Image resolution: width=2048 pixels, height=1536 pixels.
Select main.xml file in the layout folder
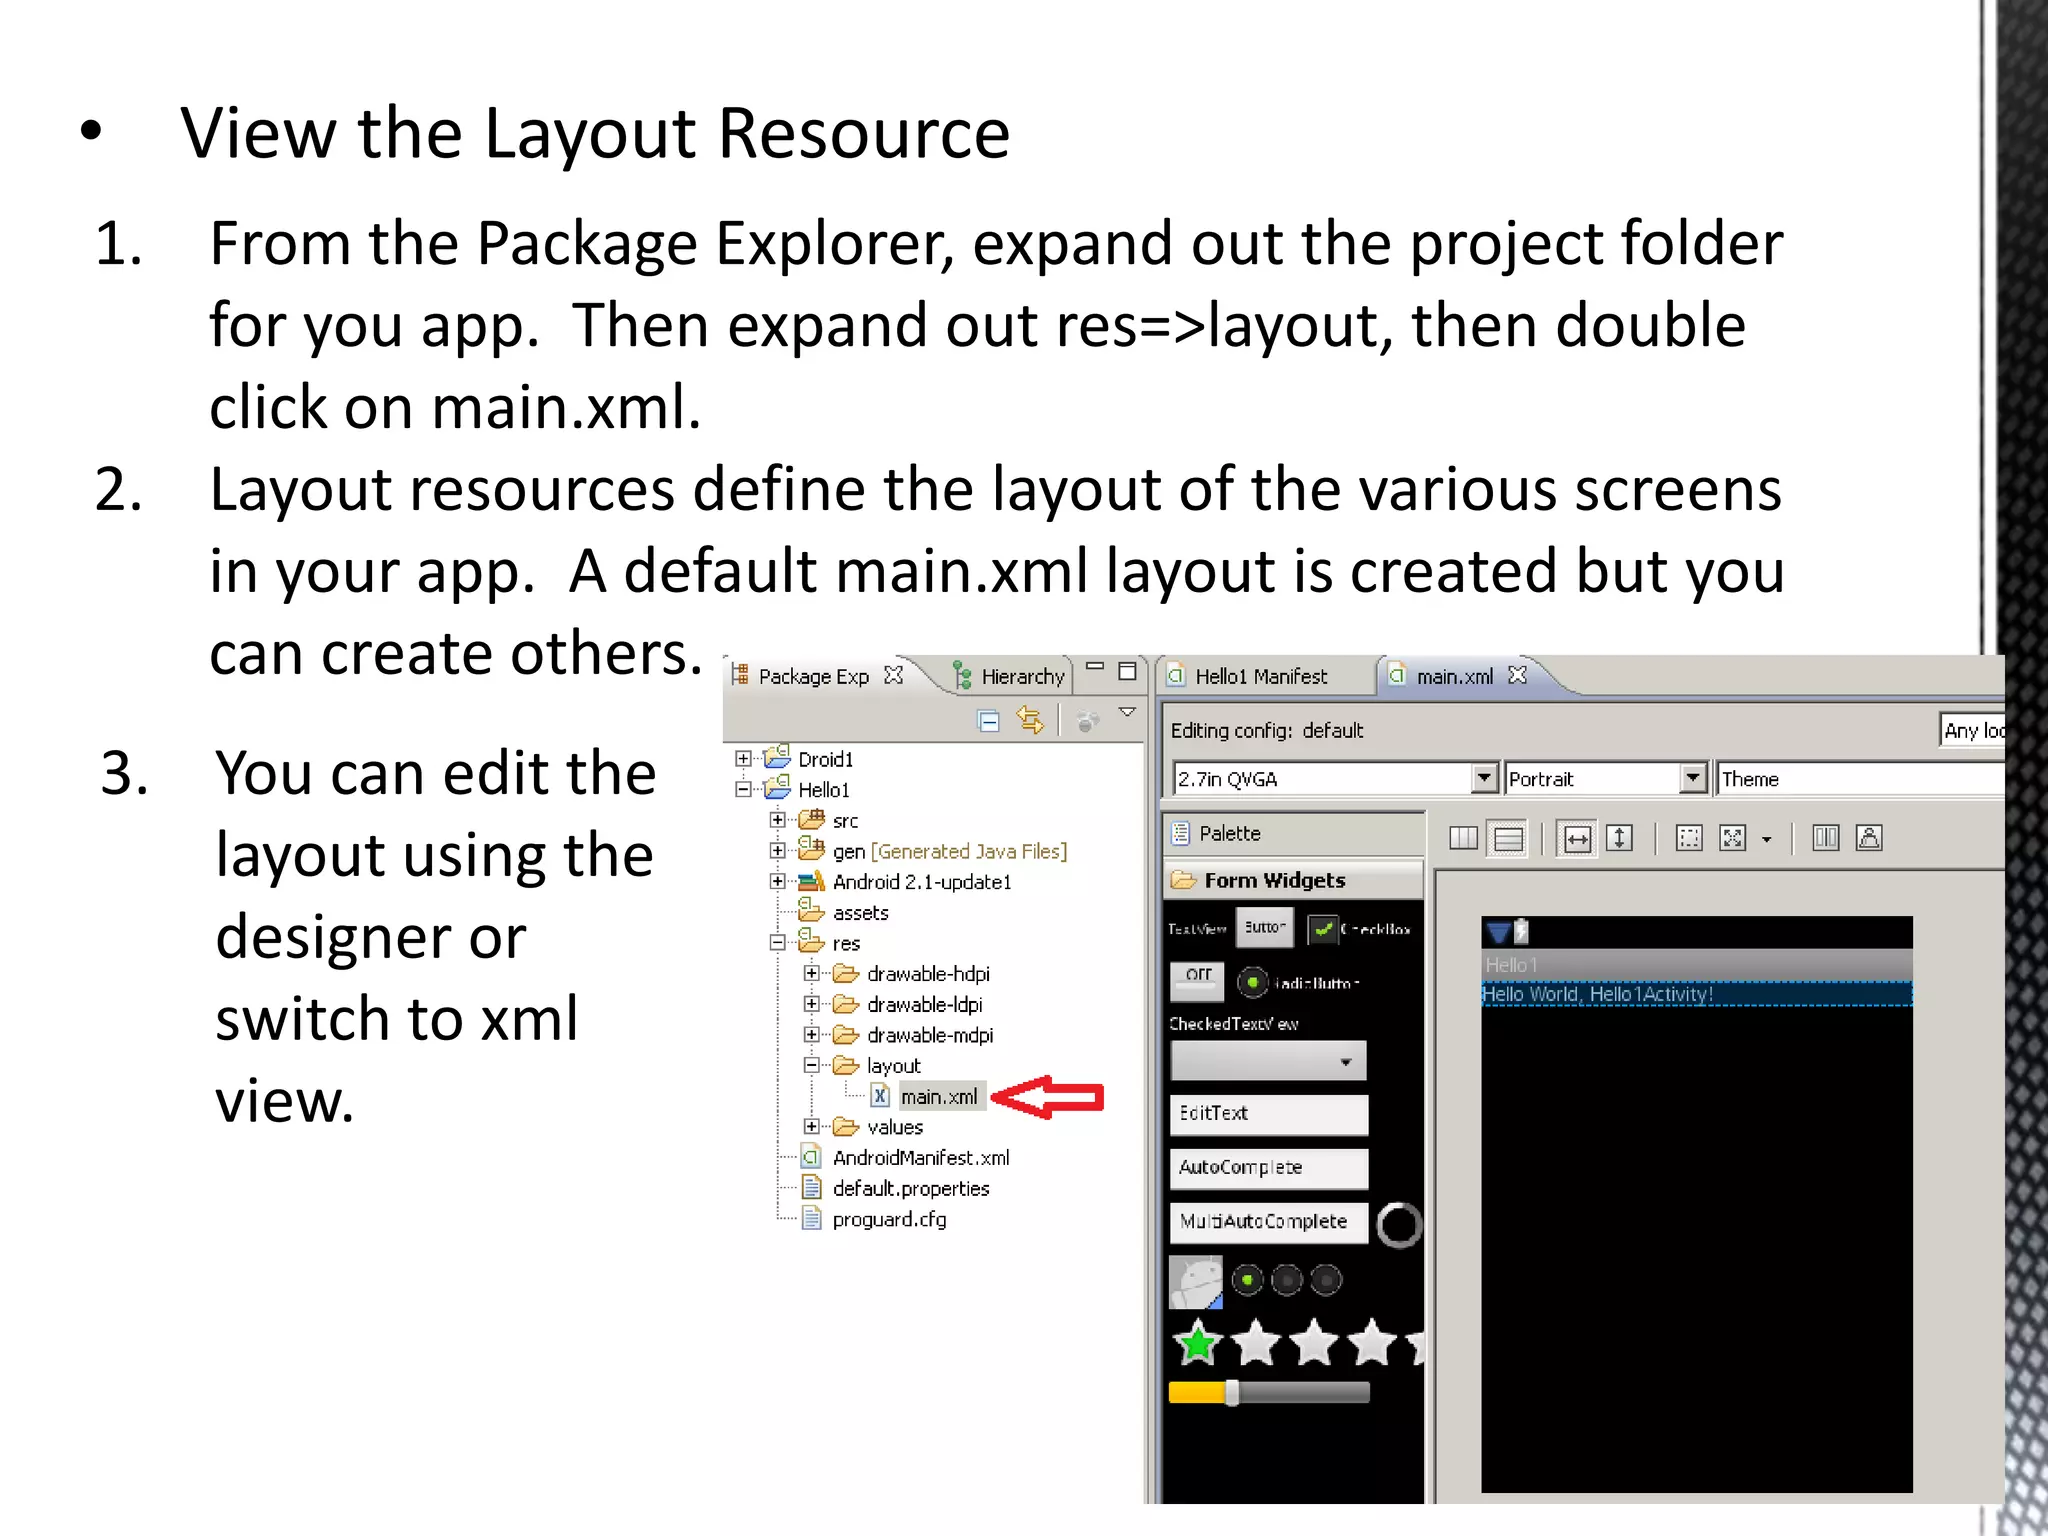click(938, 1097)
